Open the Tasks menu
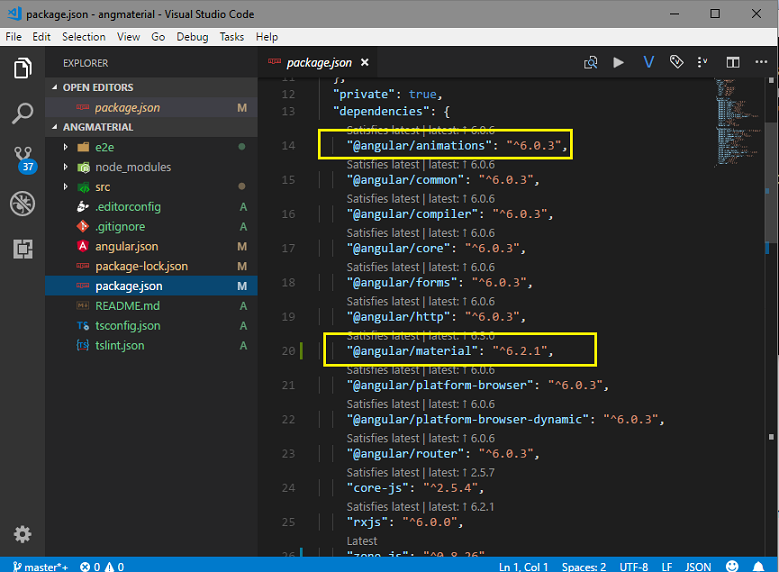This screenshot has height=572, width=779. 232,37
